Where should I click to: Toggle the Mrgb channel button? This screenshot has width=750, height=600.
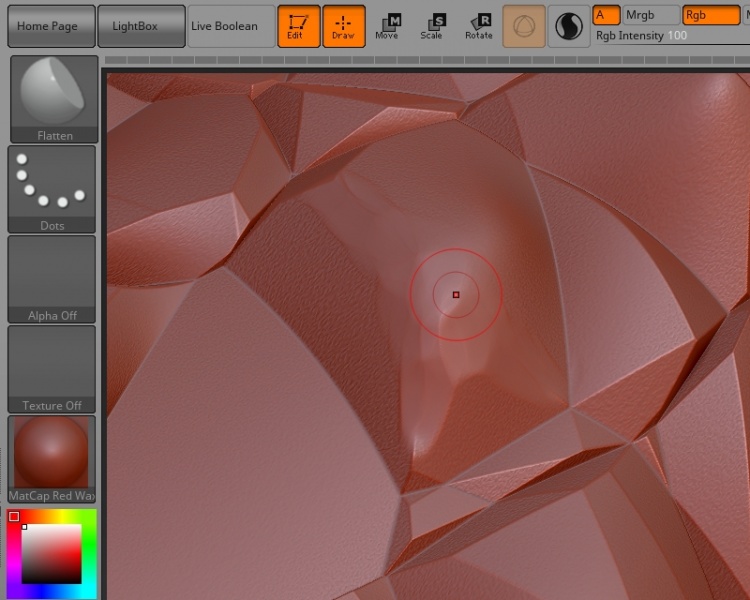[651, 15]
